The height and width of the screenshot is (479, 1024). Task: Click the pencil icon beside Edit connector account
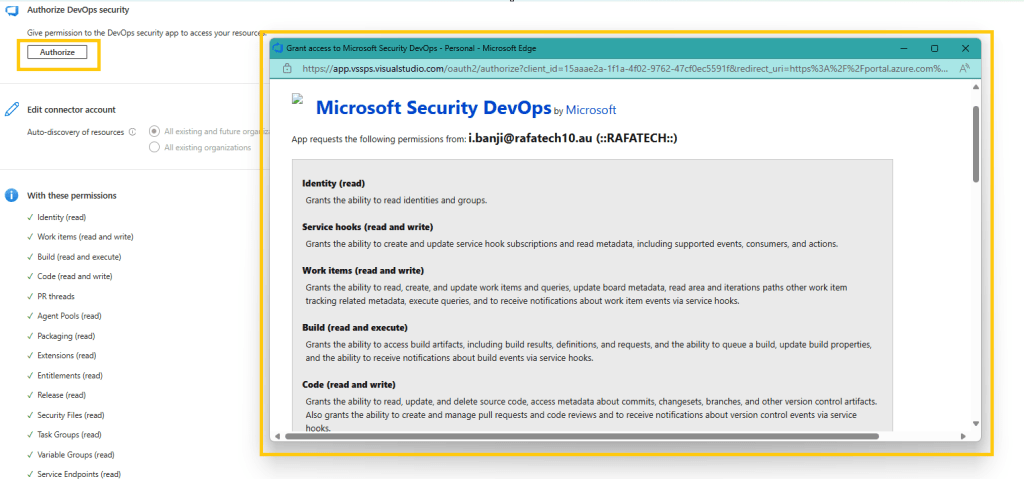pyautogui.click(x=12, y=109)
